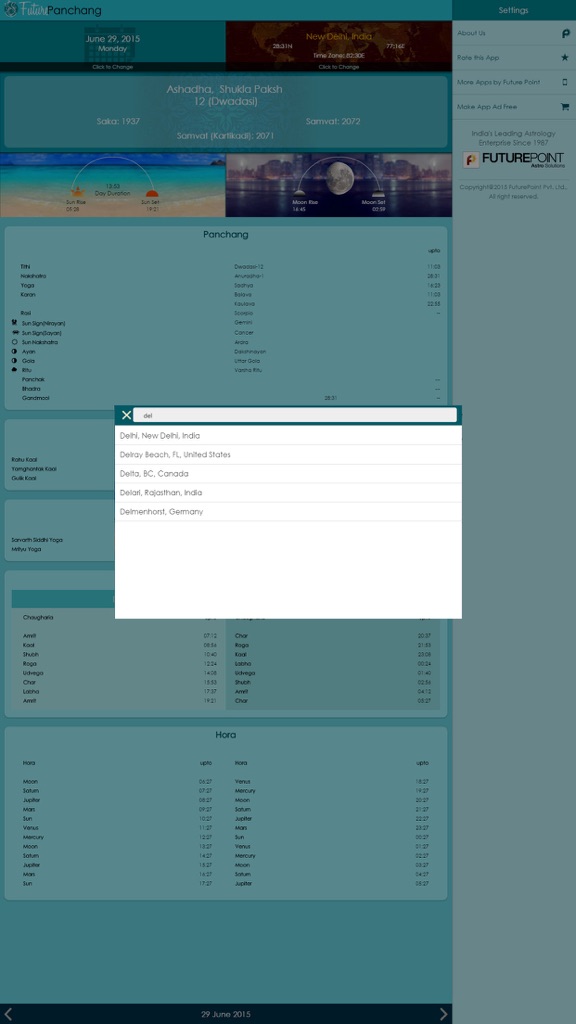
Task: Open the About Us icon
Action: [566, 33]
